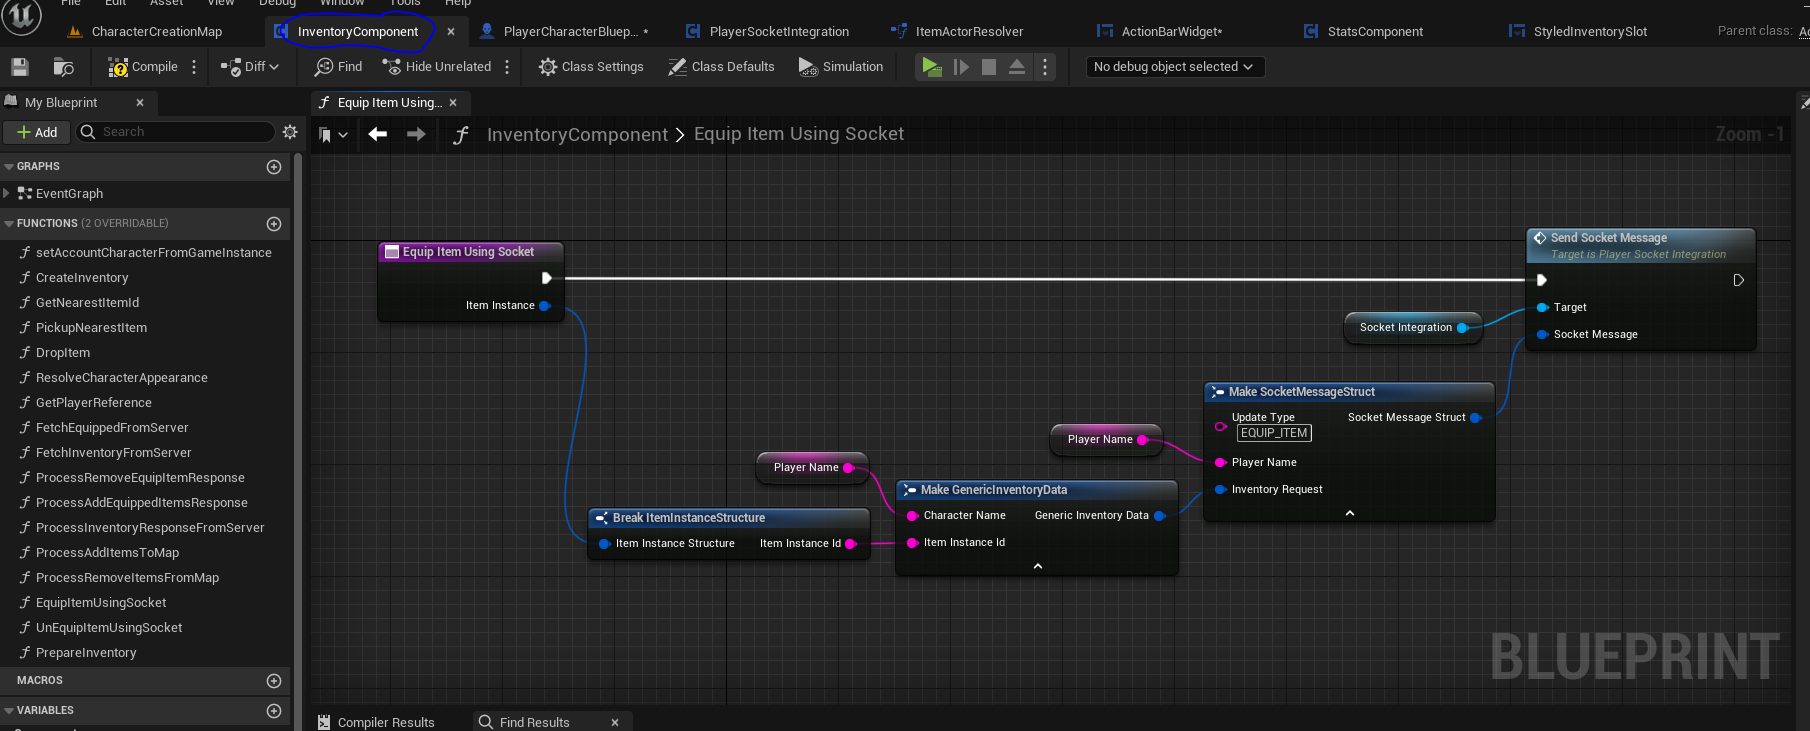Click the Equip Item Using Socket node title
Viewport: 1810px width, 731px height.
468,252
